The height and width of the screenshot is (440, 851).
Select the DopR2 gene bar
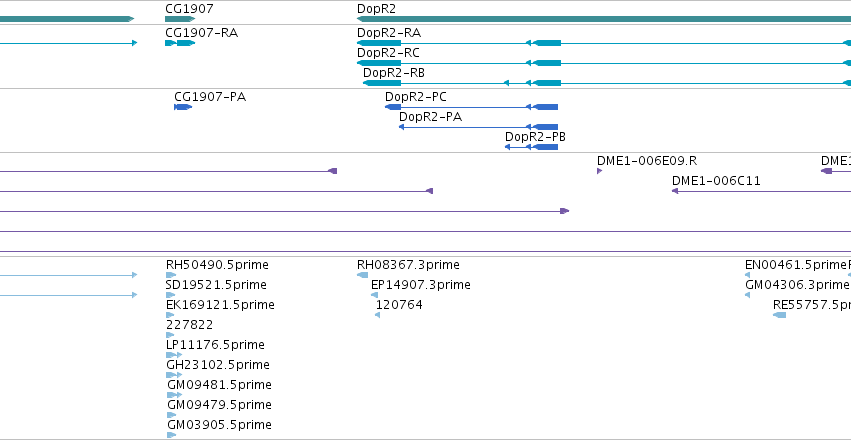click(604, 19)
